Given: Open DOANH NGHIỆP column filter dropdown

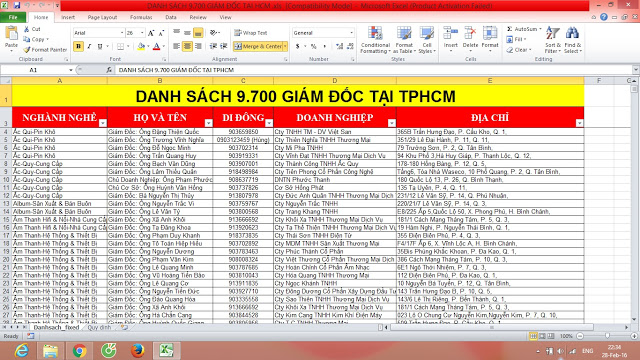Looking at the screenshot, I should tap(392, 123).
